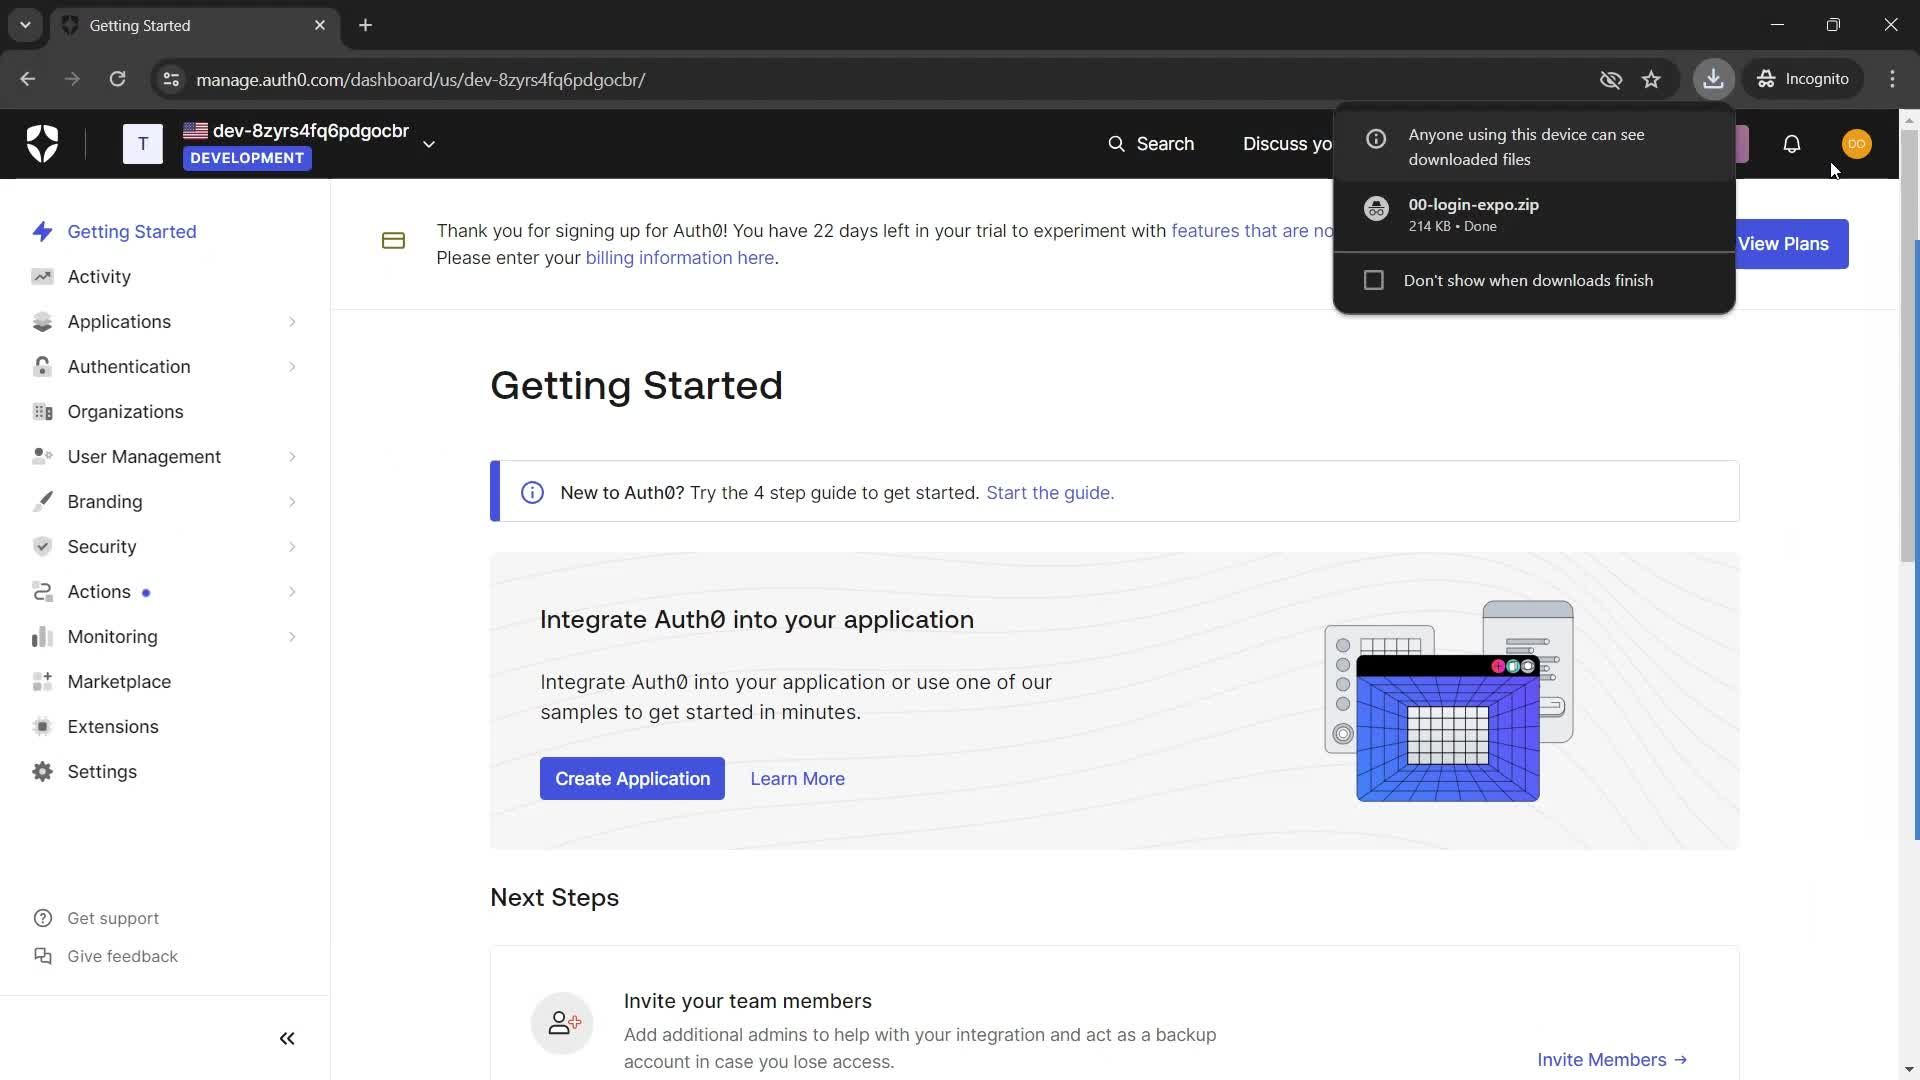1920x1080 pixels.
Task: Expand the Monitoring submenu chevron
Action: pos(292,637)
